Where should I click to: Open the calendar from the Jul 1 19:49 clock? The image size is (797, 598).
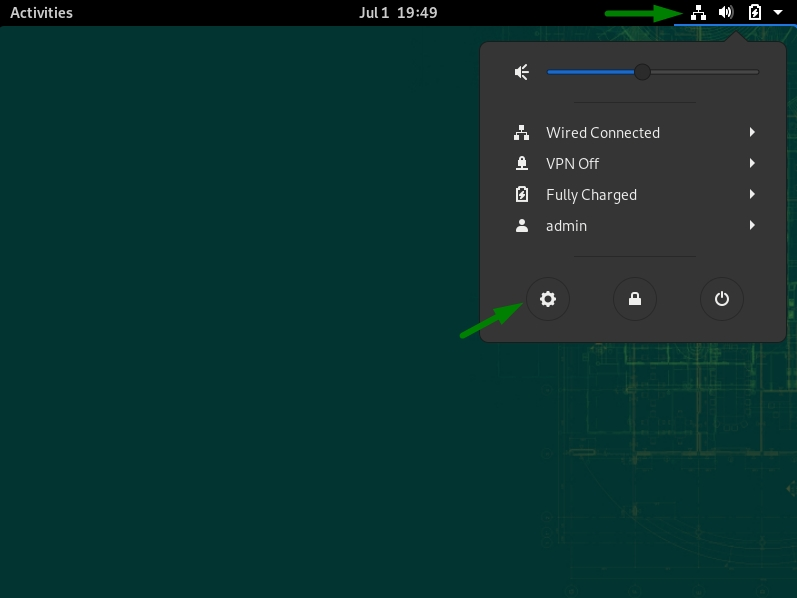(x=398, y=13)
